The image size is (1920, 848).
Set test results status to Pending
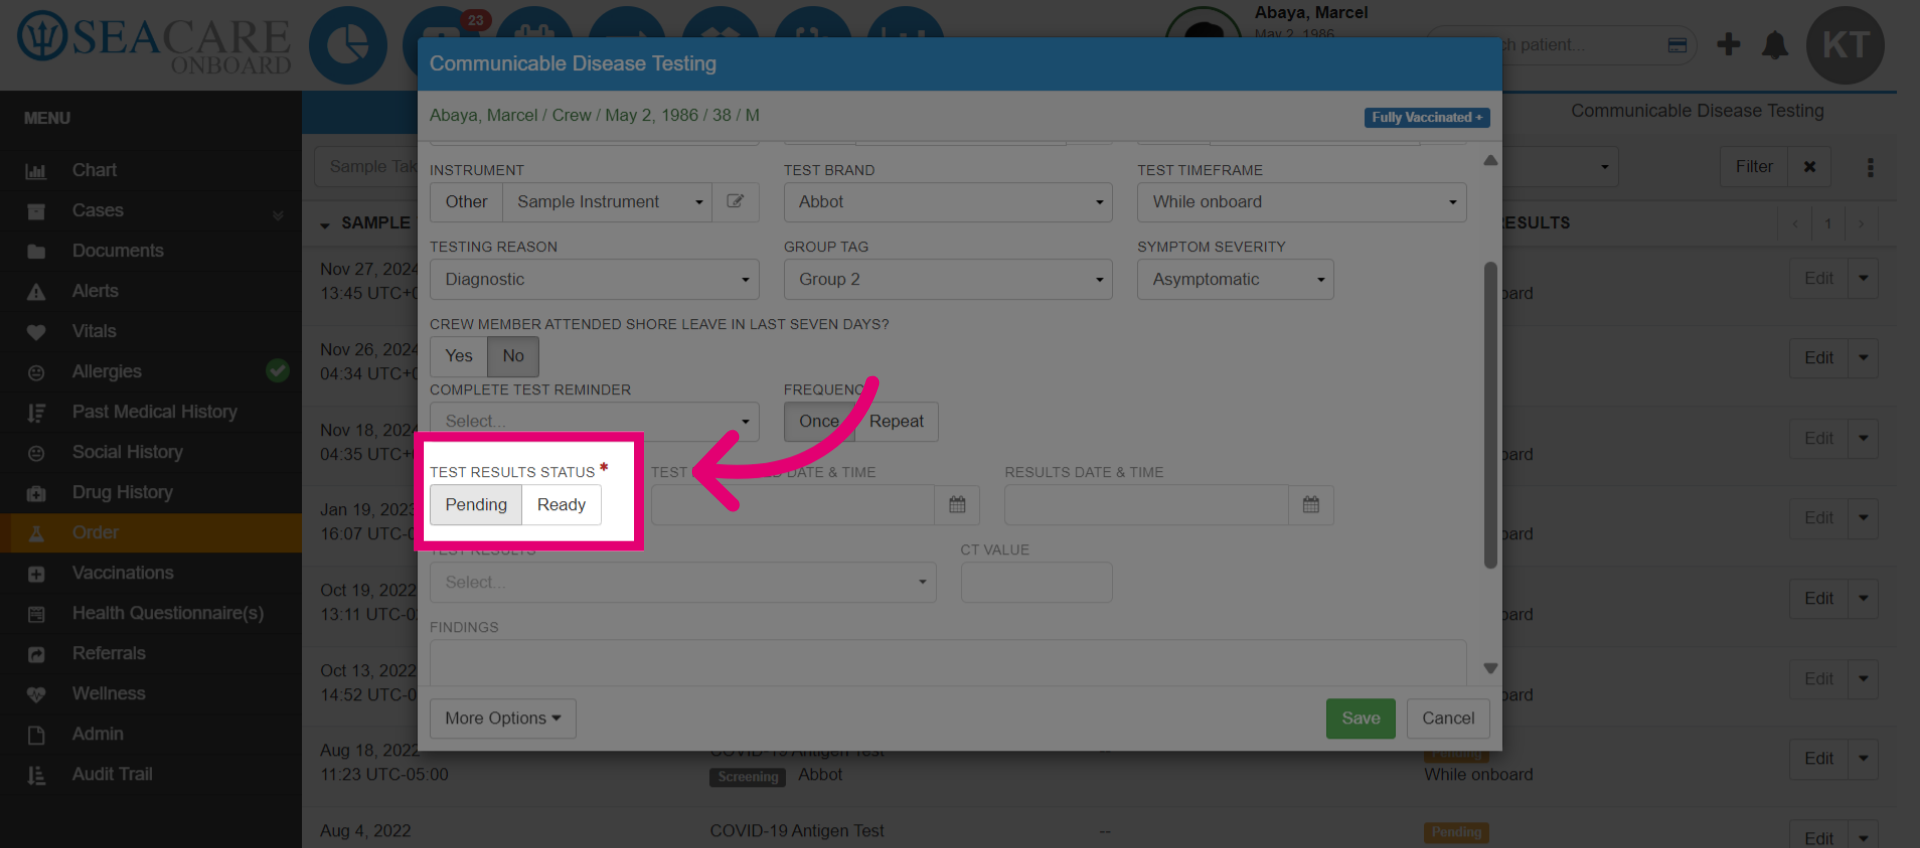[476, 505]
